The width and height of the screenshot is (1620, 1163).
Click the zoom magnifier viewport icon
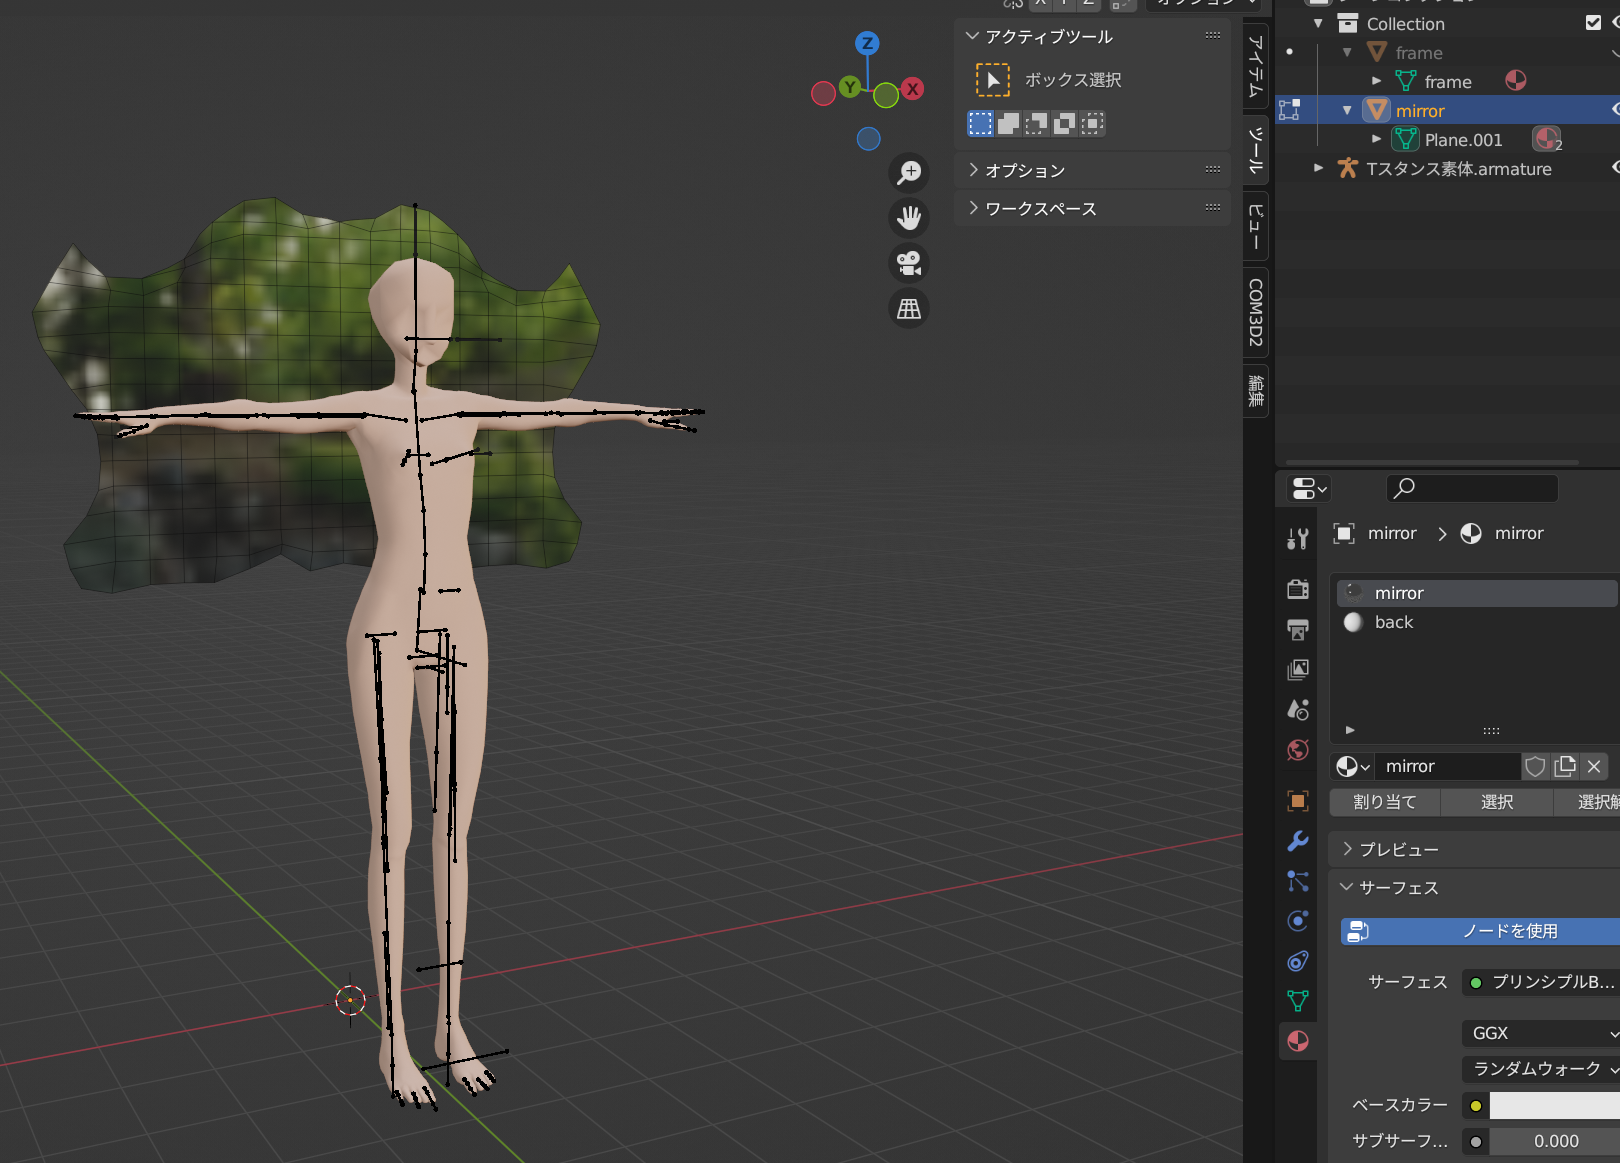[x=909, y=173]
